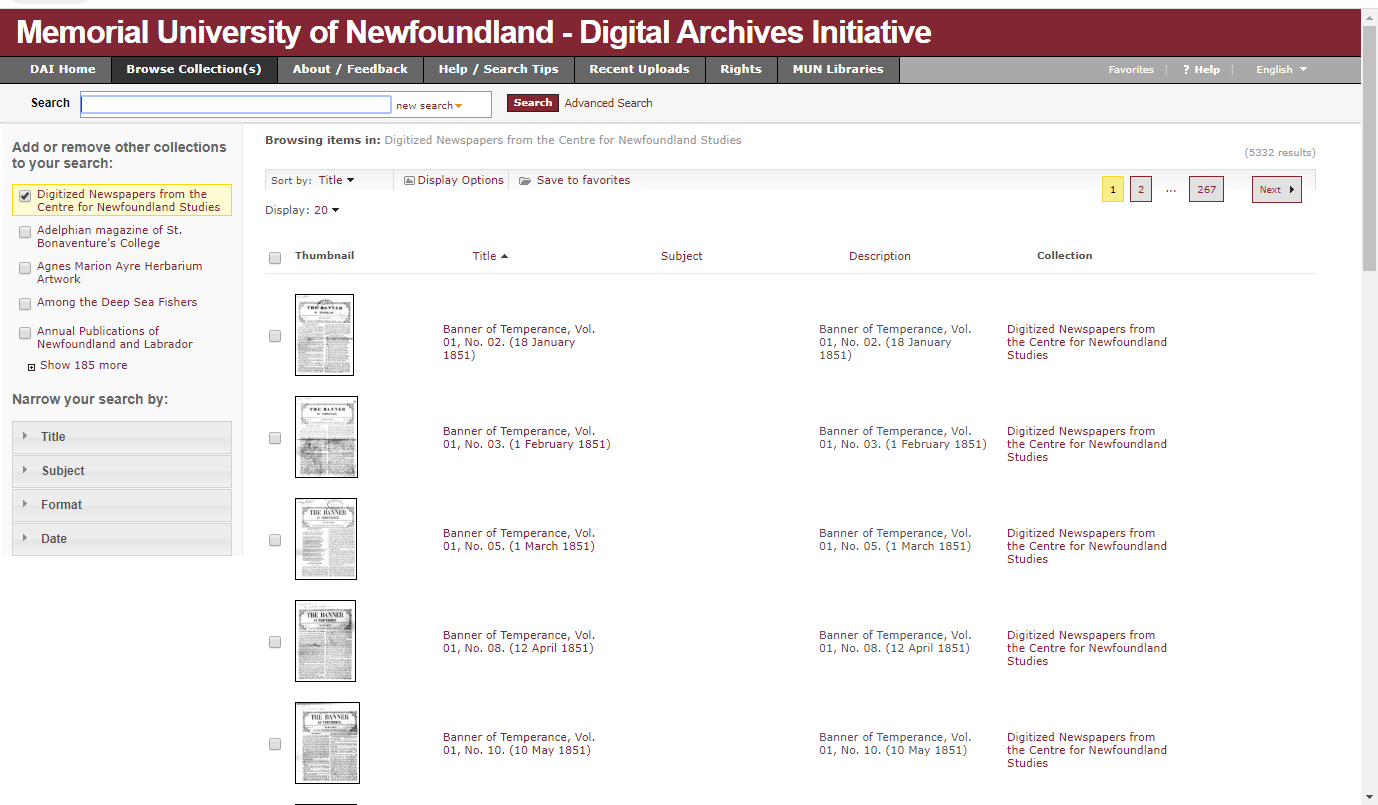The width and height of the screenshot is (1378, 805).
Task: Open thumbnail of Banner of Temperance No. 05
Action: (x=325, y=539)
